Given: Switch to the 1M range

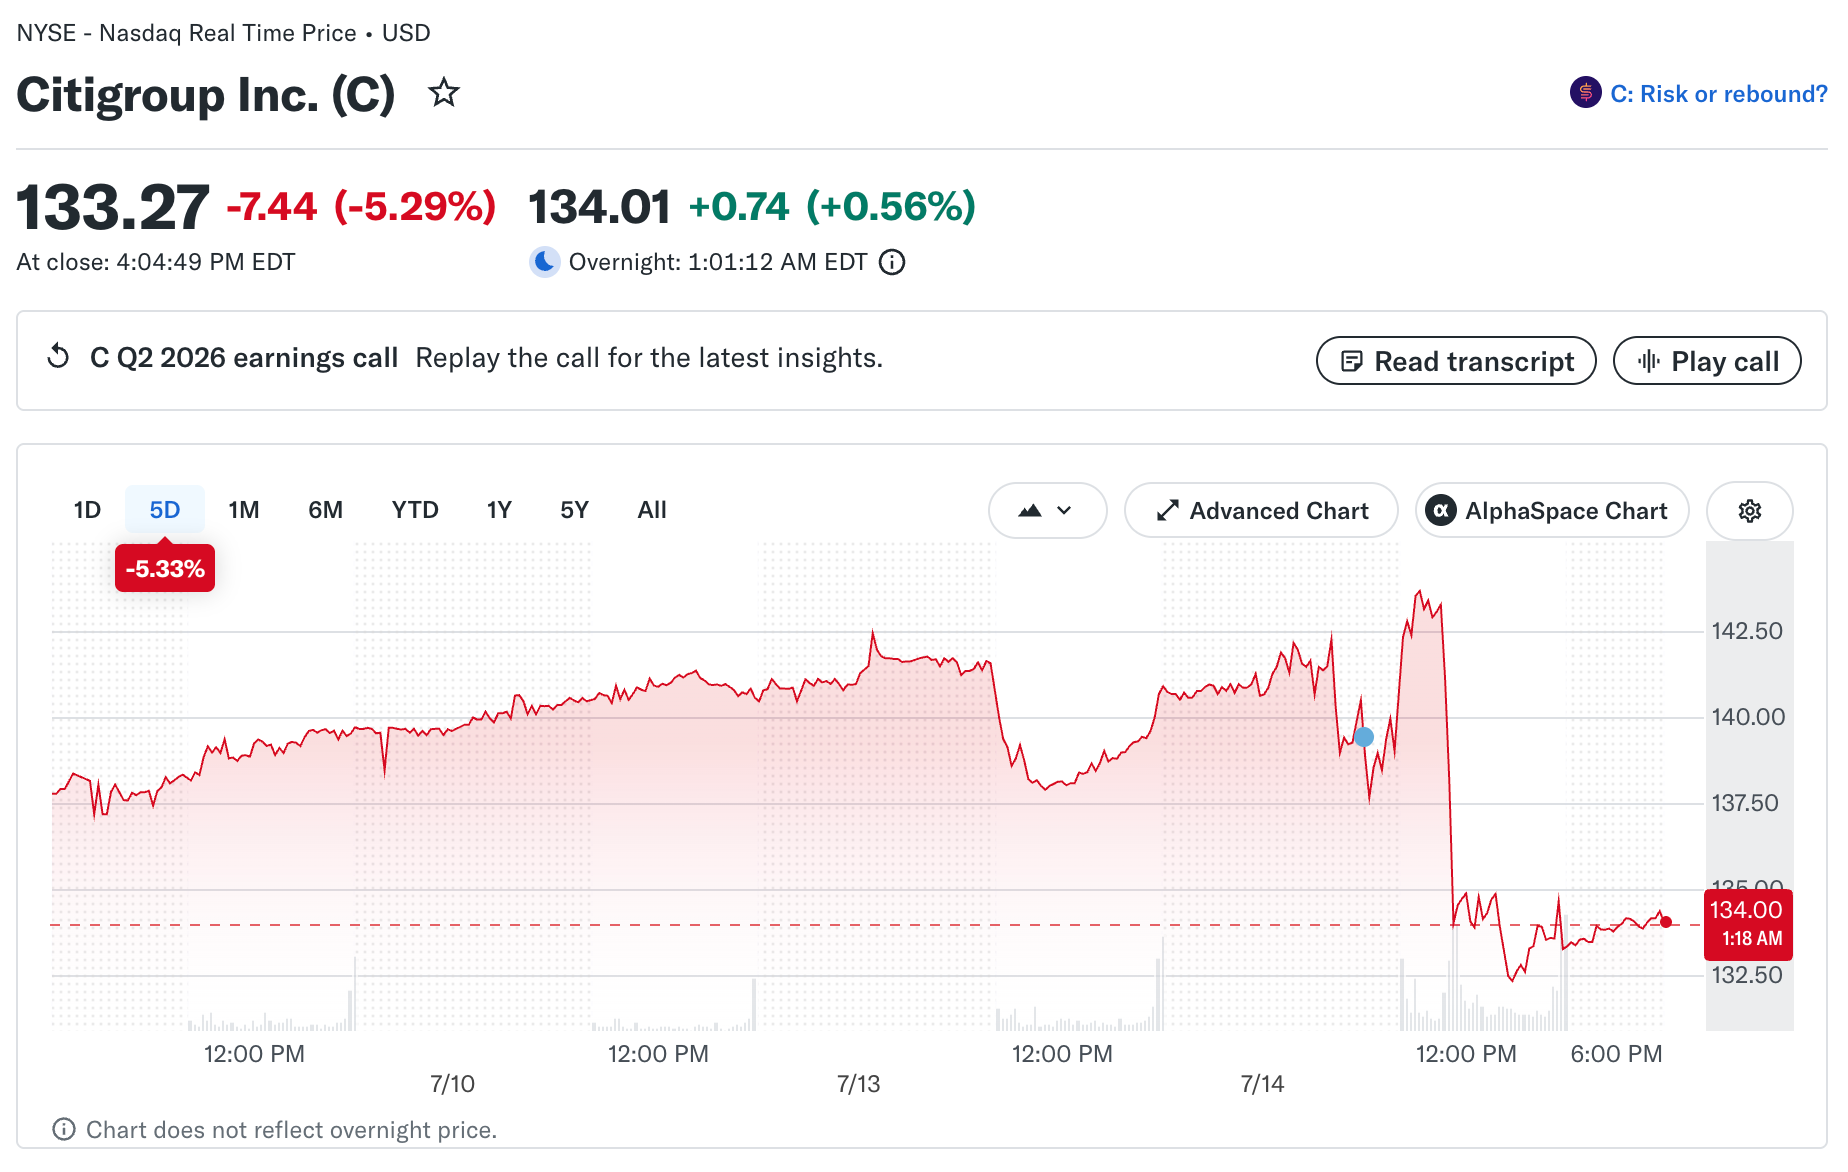Looking at the screenshot, I should pyautogui.click(x=244, y=510).
